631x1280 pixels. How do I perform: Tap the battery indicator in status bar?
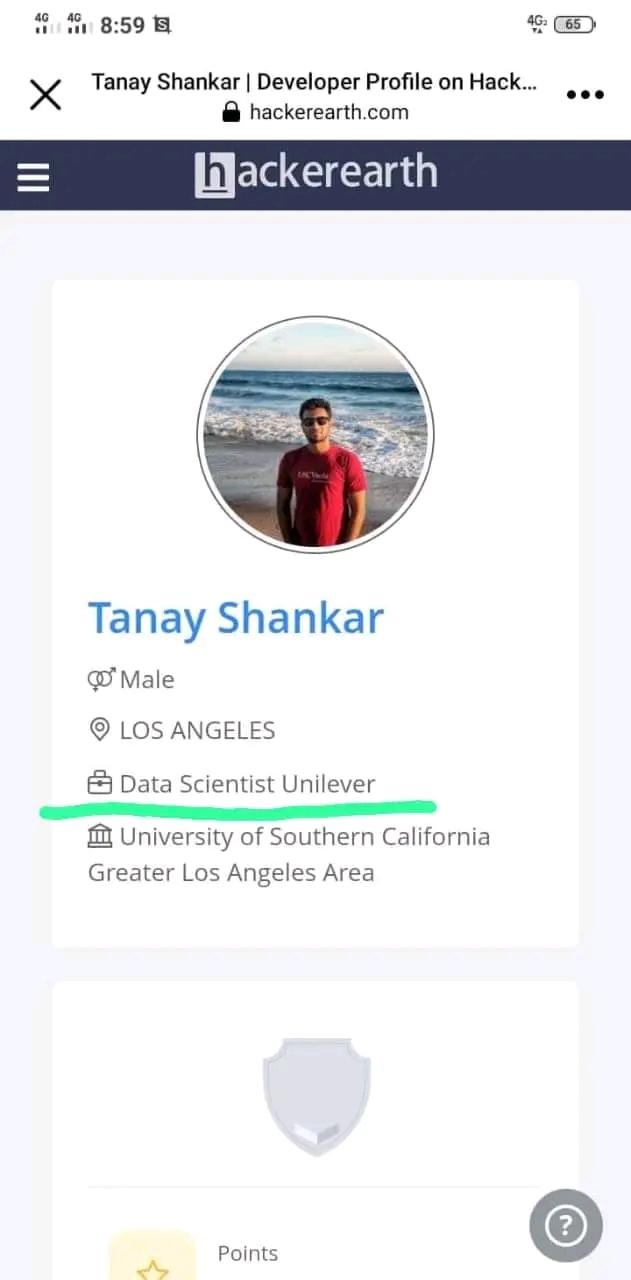pos(573,24)
